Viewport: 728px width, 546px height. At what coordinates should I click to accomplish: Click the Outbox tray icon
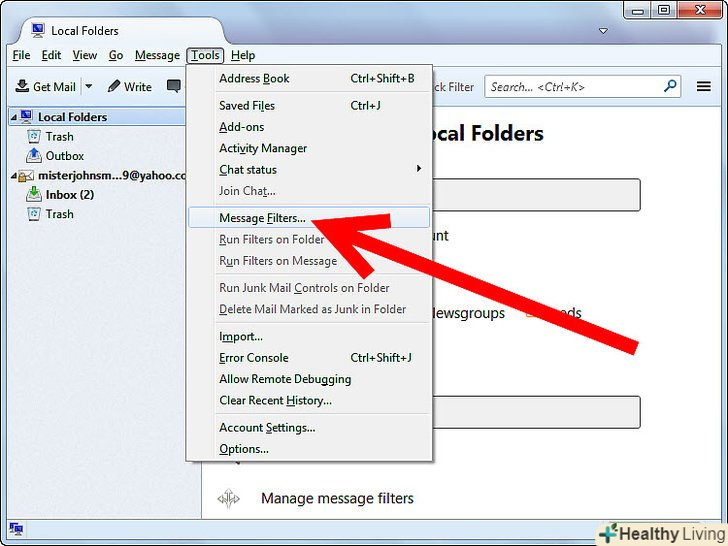tap(33, 156)
